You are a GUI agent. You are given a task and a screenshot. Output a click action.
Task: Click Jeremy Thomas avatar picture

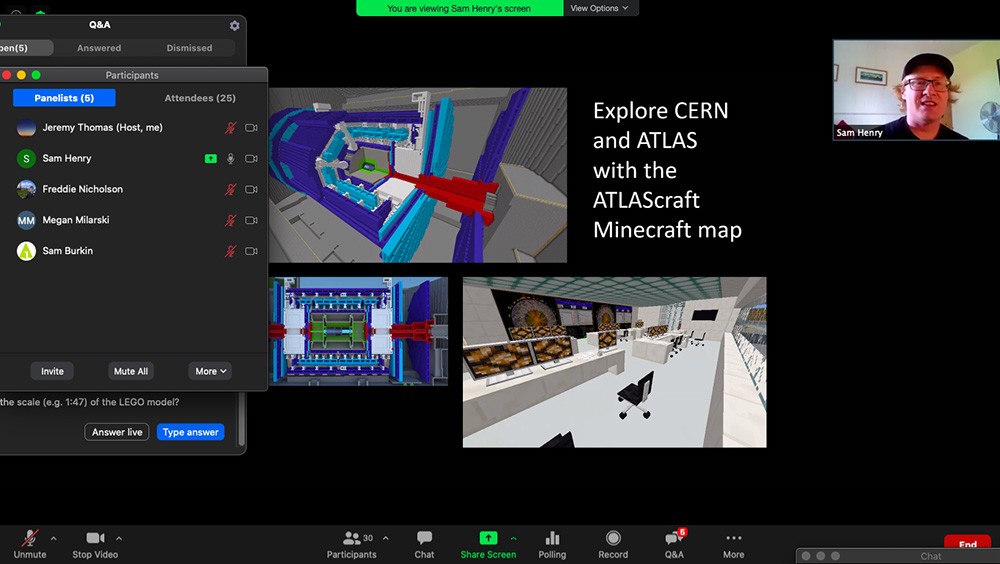point(26,128)
